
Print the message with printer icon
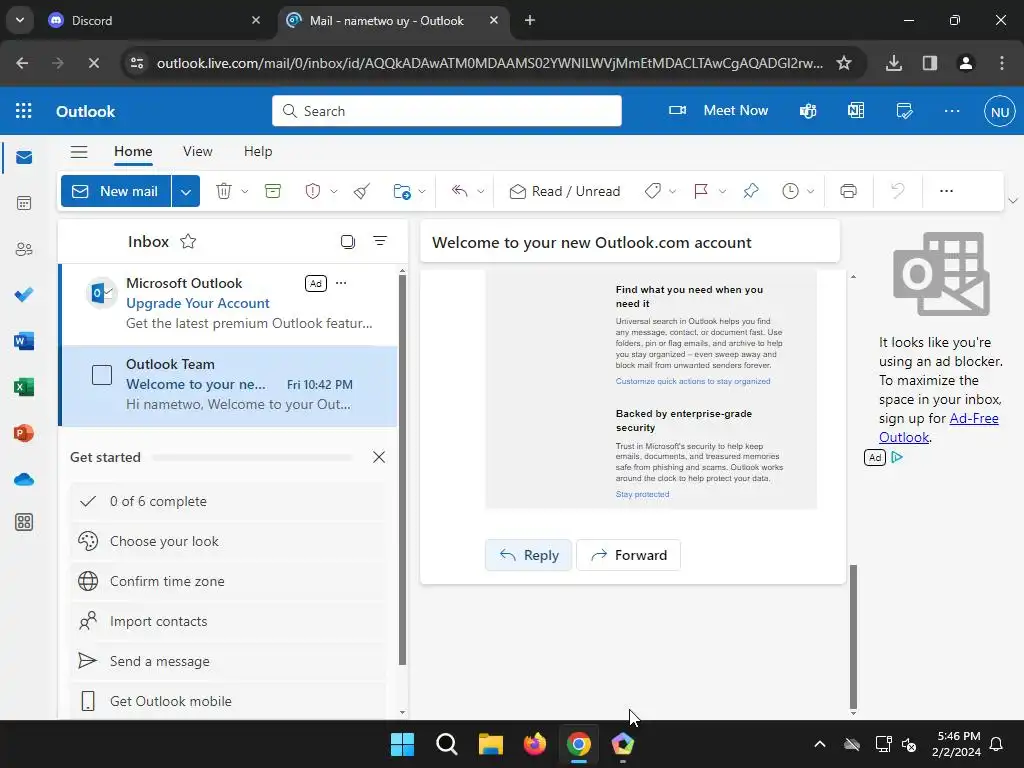(848, 191)
